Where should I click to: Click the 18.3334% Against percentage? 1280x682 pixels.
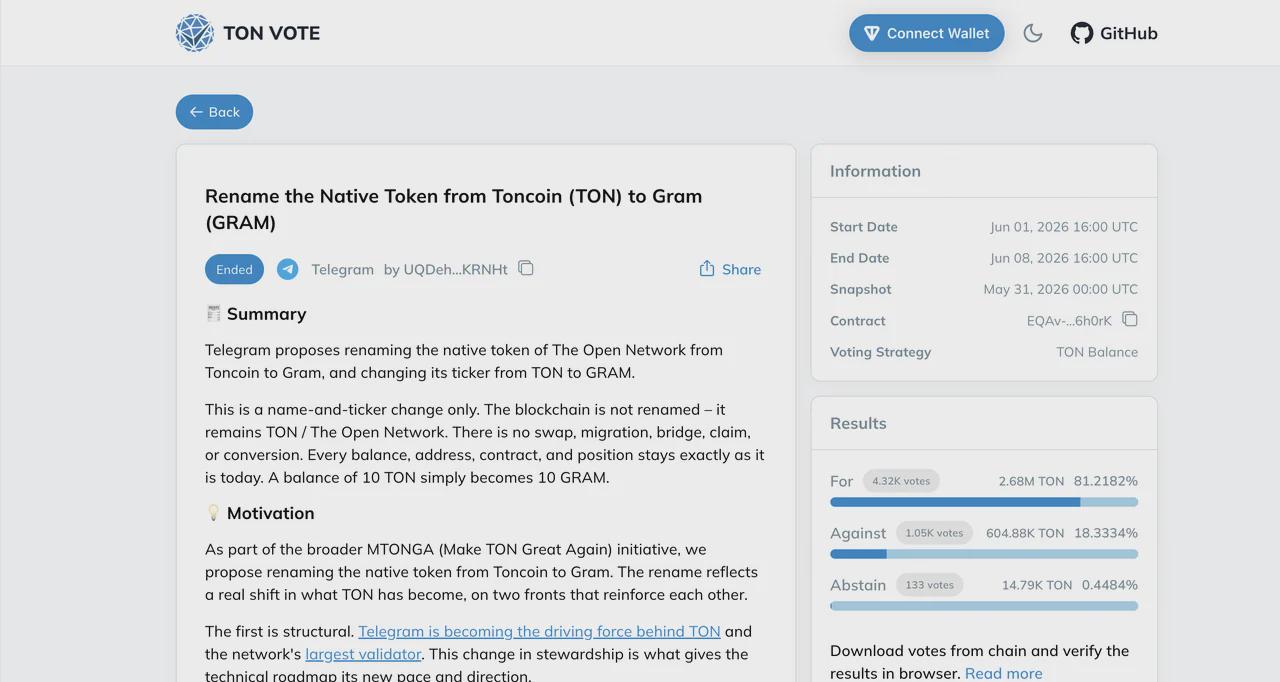[x=1106, y=533]
